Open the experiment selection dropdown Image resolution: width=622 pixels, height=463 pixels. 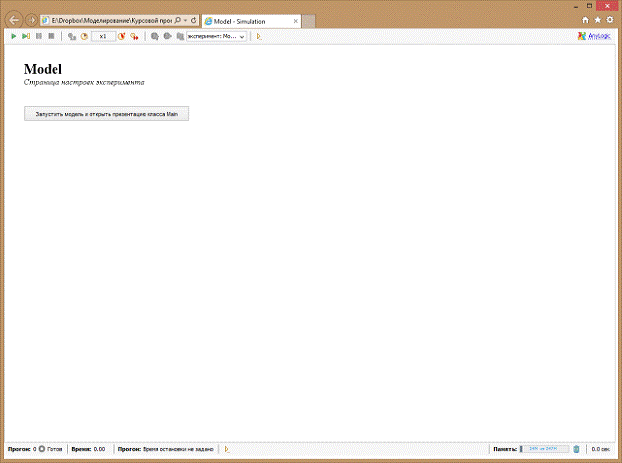216,36
